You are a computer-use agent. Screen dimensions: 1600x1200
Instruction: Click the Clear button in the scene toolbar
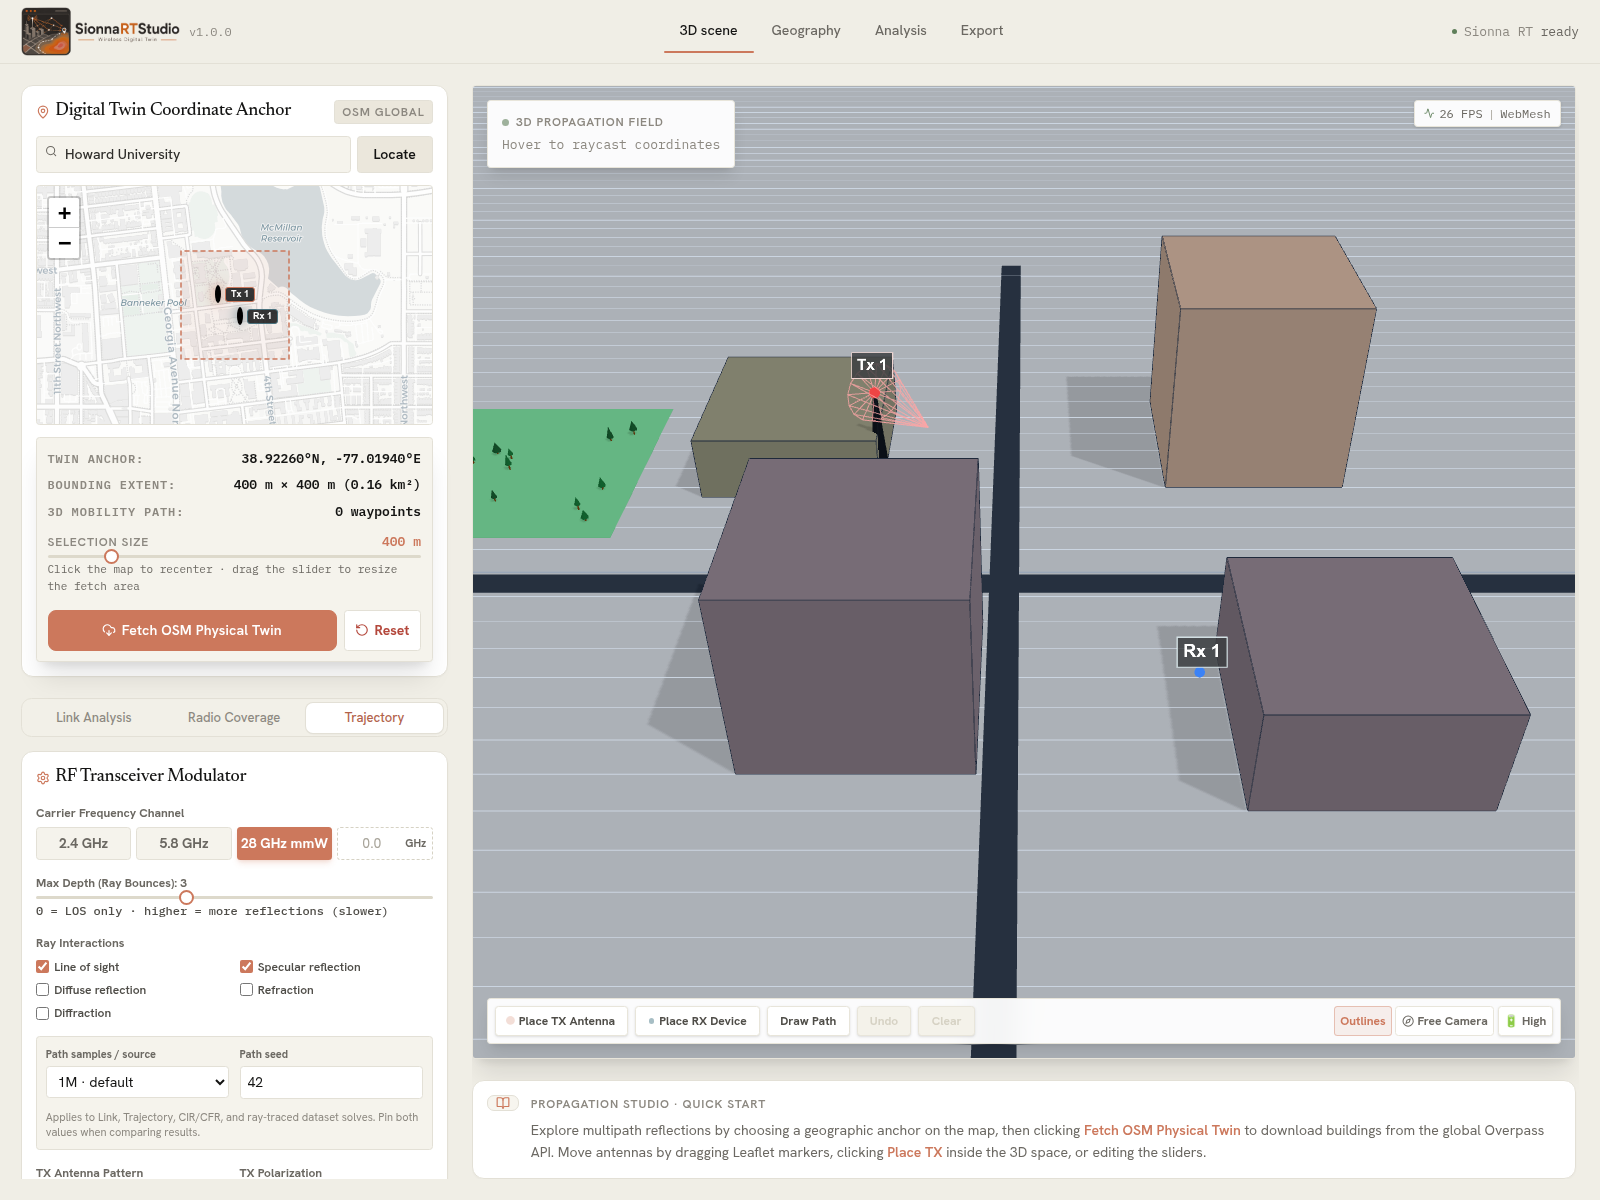pyautogui.click(x=946, y=1021)
